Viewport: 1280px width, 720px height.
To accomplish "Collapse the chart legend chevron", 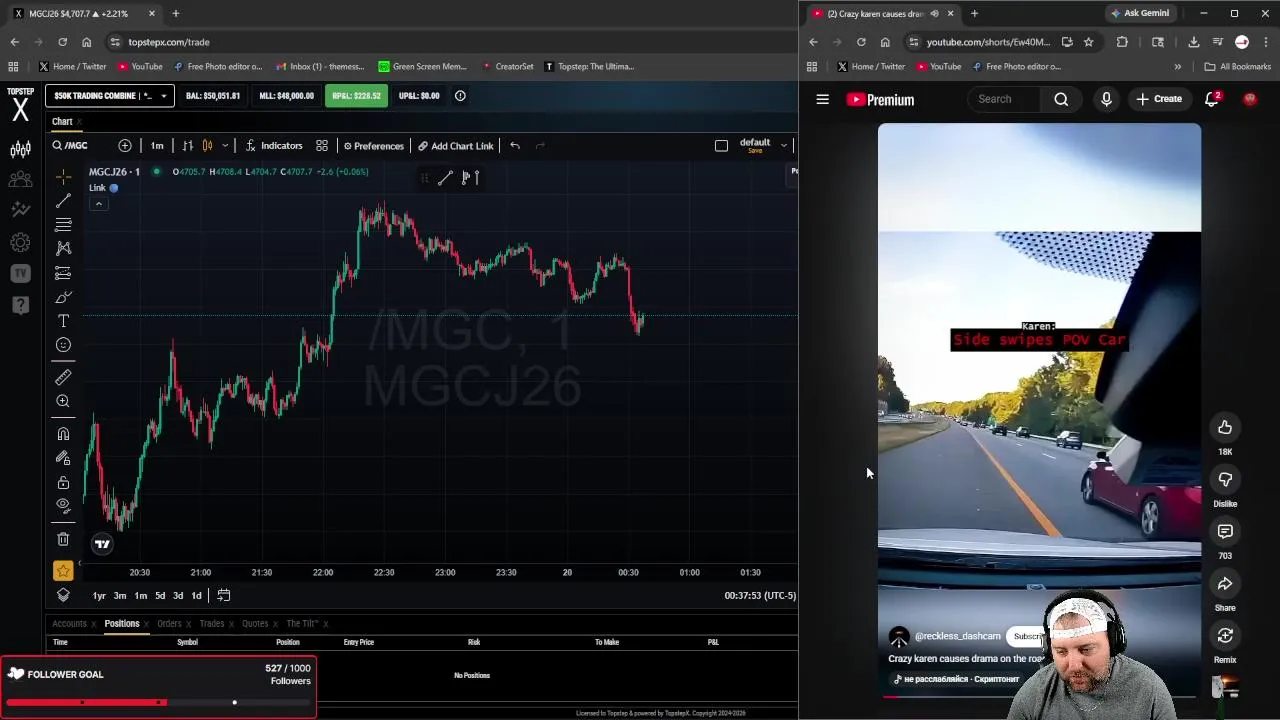I will click(98, 204).
